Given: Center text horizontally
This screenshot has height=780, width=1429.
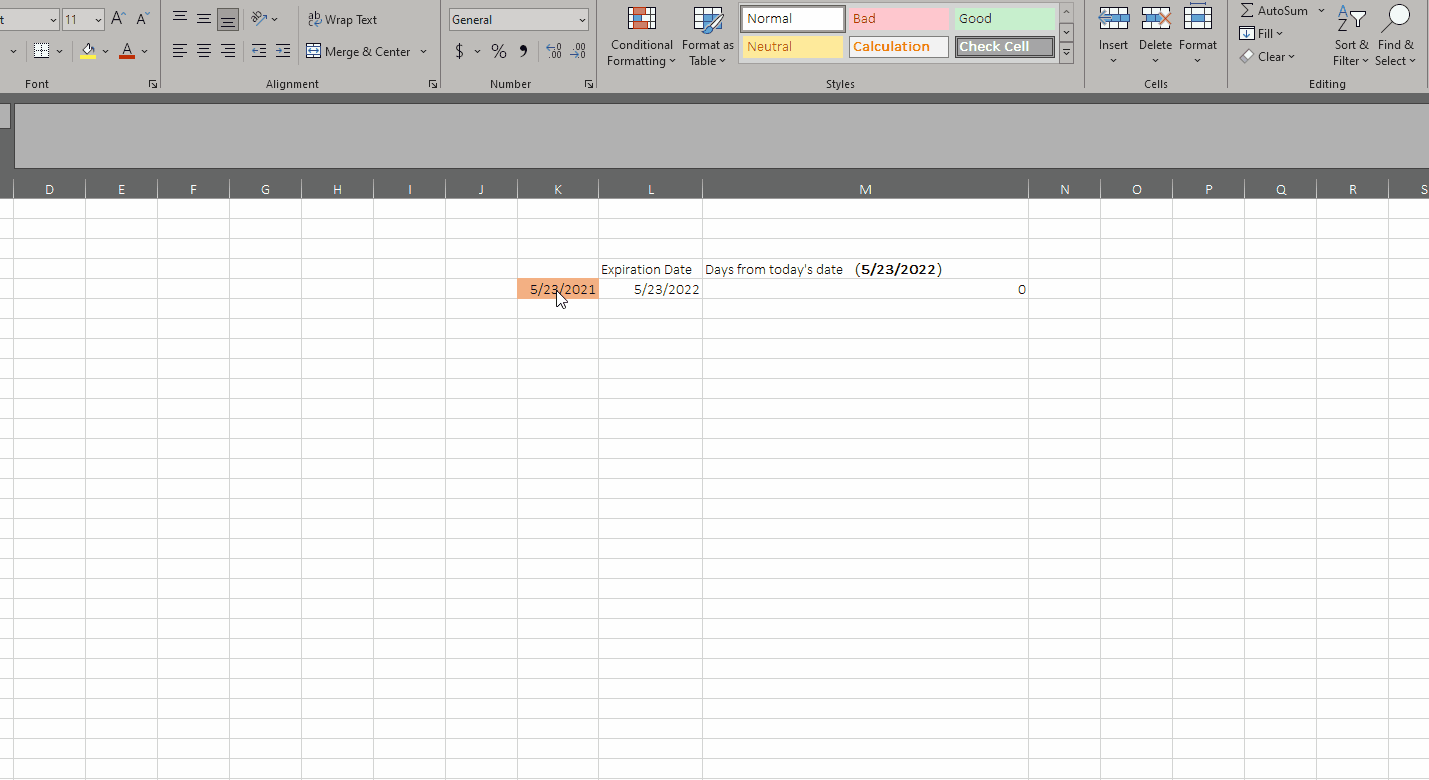Looking at the screenshot, I should pyautogui.click(x=204, y=51).
